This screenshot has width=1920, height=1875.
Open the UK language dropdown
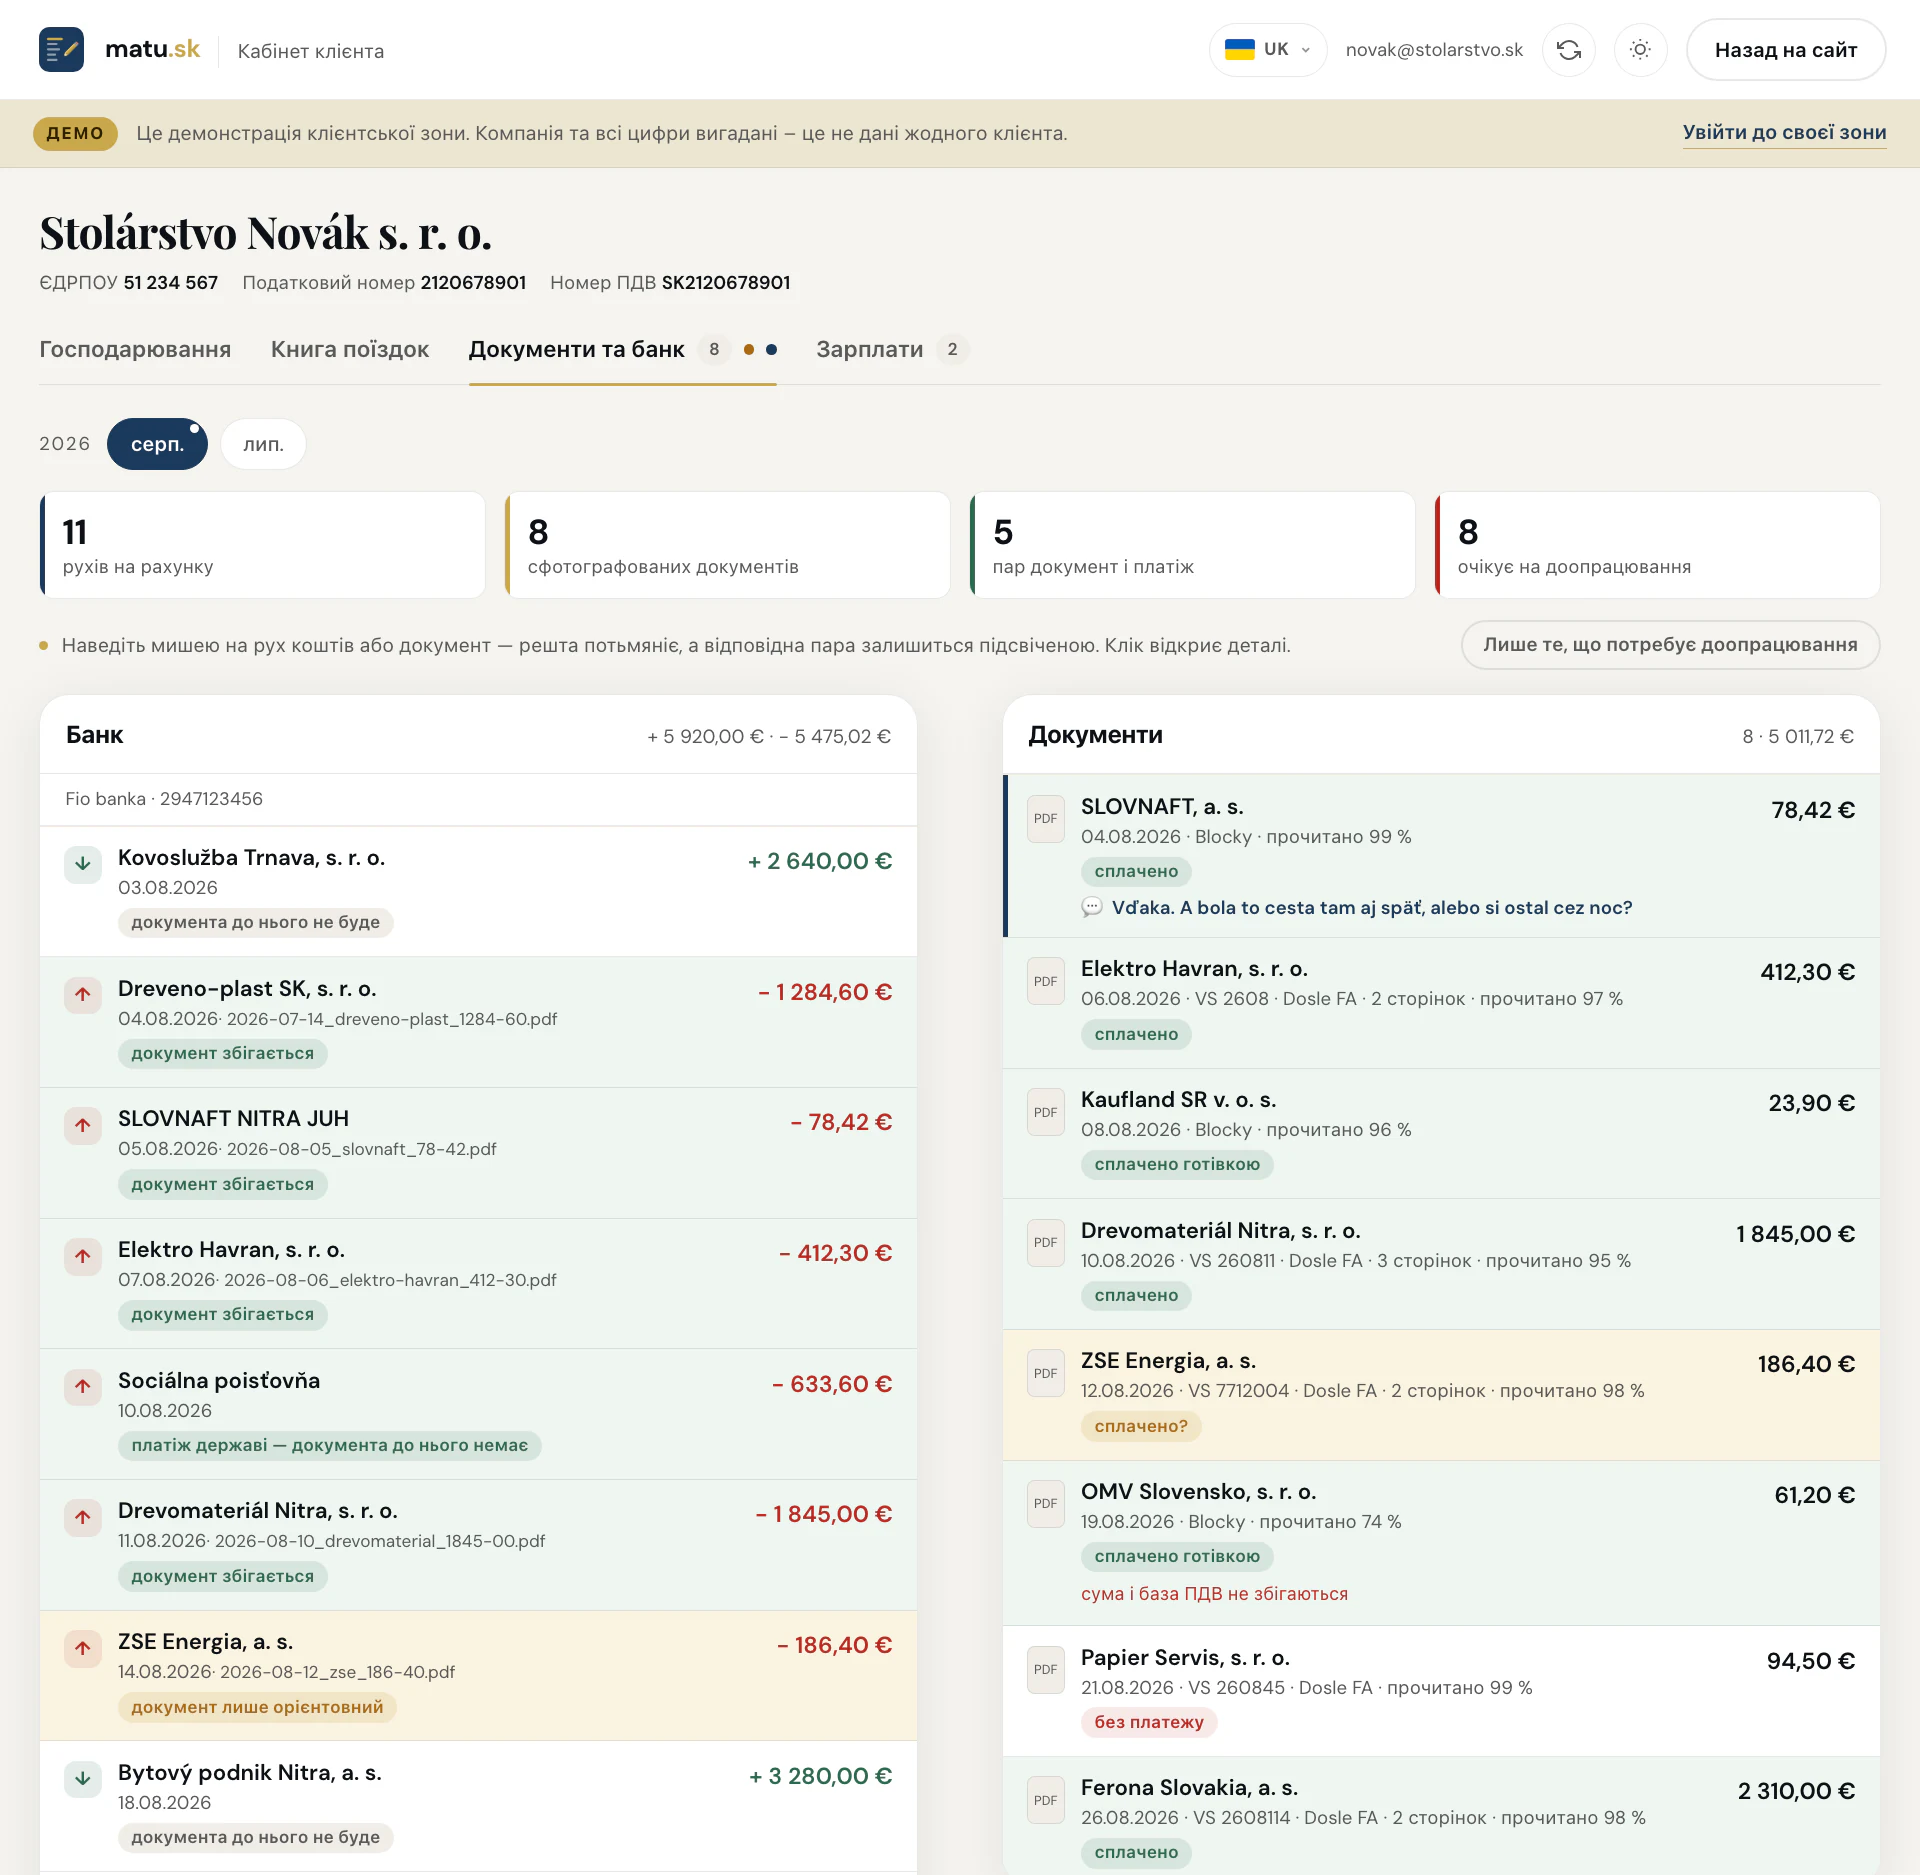[x=1268, y=49]
